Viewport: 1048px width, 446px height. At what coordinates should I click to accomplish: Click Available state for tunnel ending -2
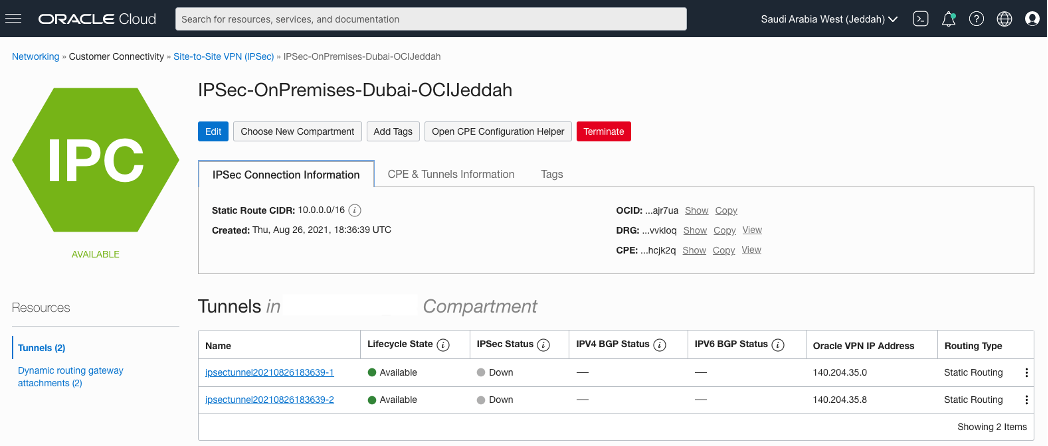392,400
